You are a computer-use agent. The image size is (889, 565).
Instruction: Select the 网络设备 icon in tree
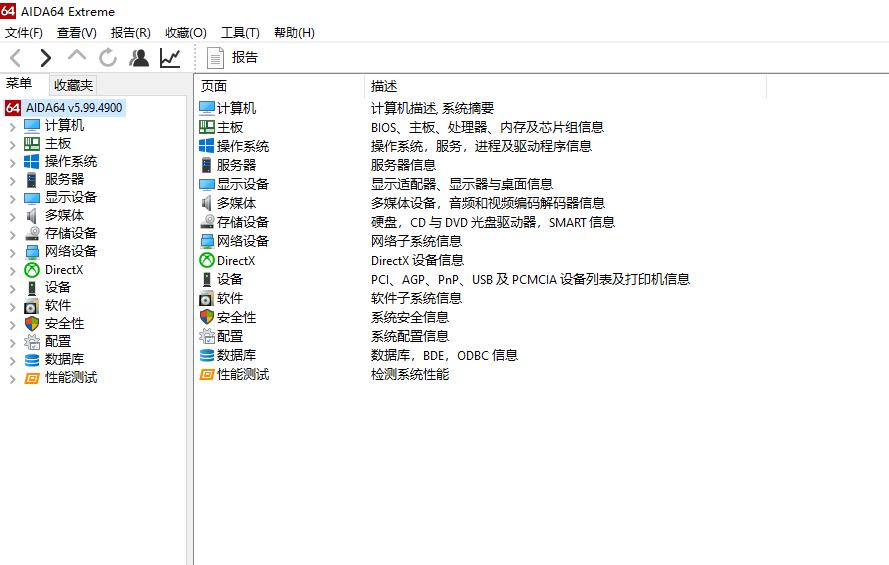tap(32, 252)
